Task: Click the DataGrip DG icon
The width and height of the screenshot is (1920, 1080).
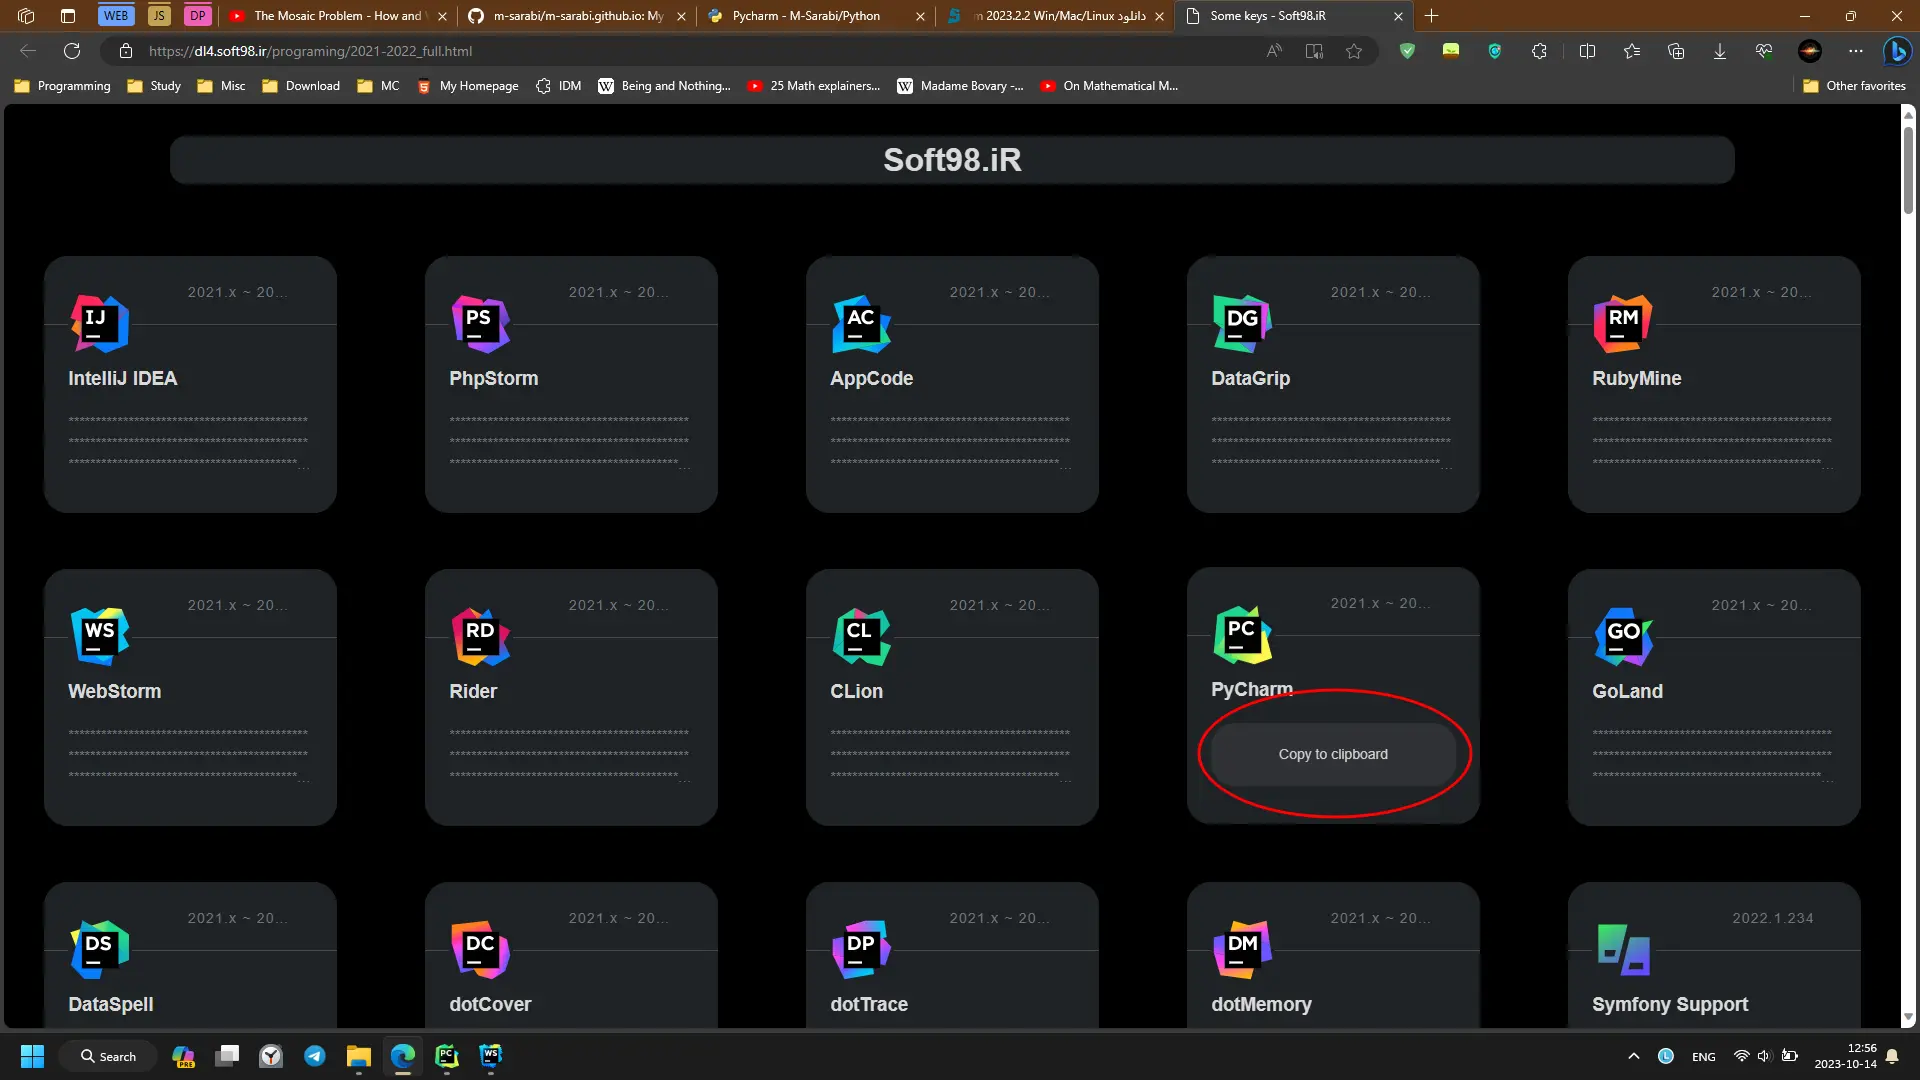Action: point(1242,323)
